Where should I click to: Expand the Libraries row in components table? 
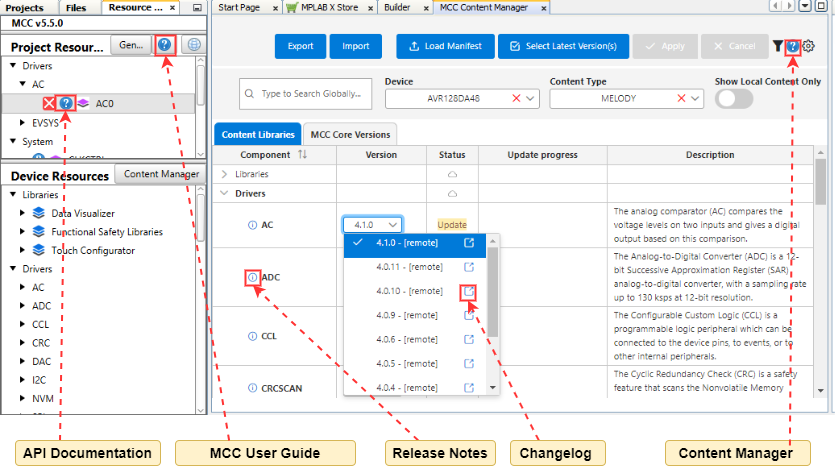pyautogui.click(x=224, y=174)
